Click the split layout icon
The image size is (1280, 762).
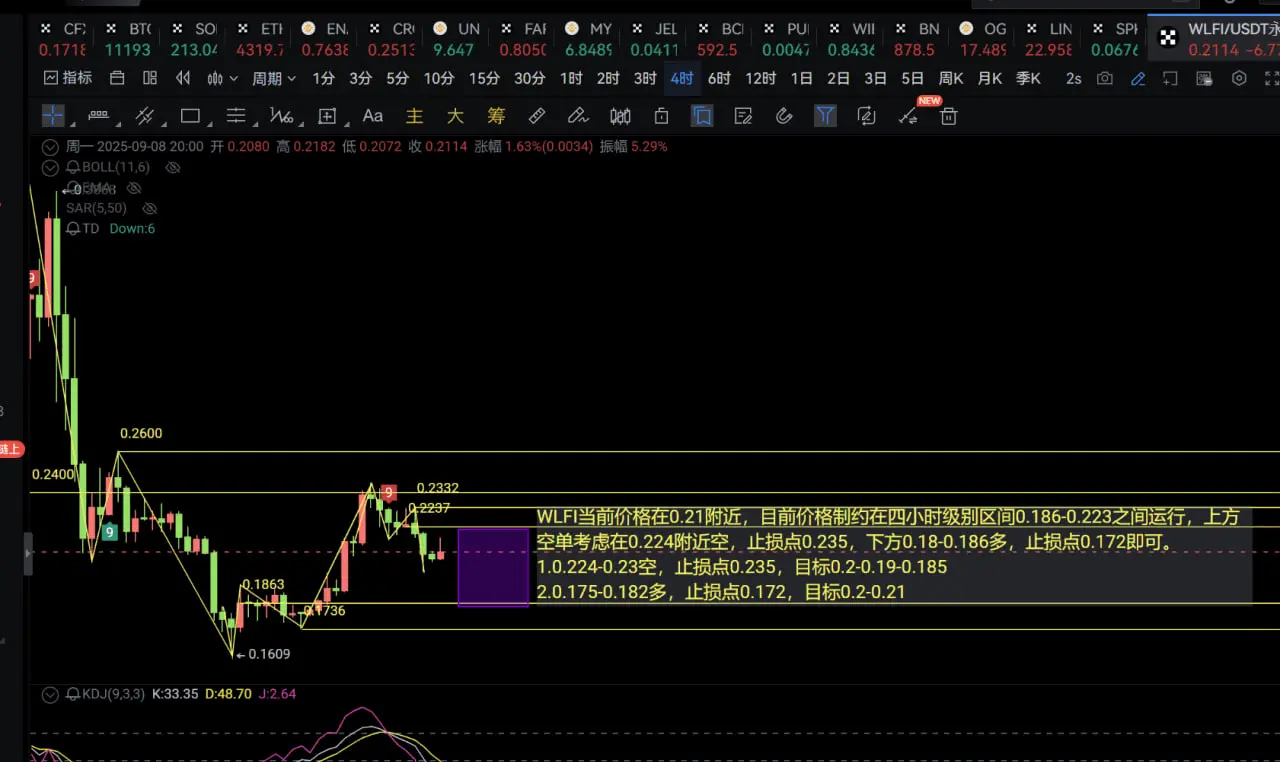pyautogui.click(x=150, y=78)
